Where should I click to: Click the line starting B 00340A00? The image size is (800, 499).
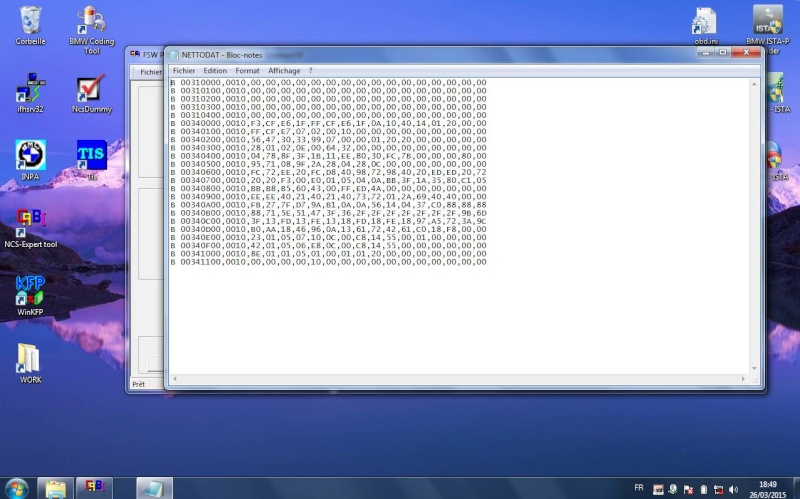point(329,205)
